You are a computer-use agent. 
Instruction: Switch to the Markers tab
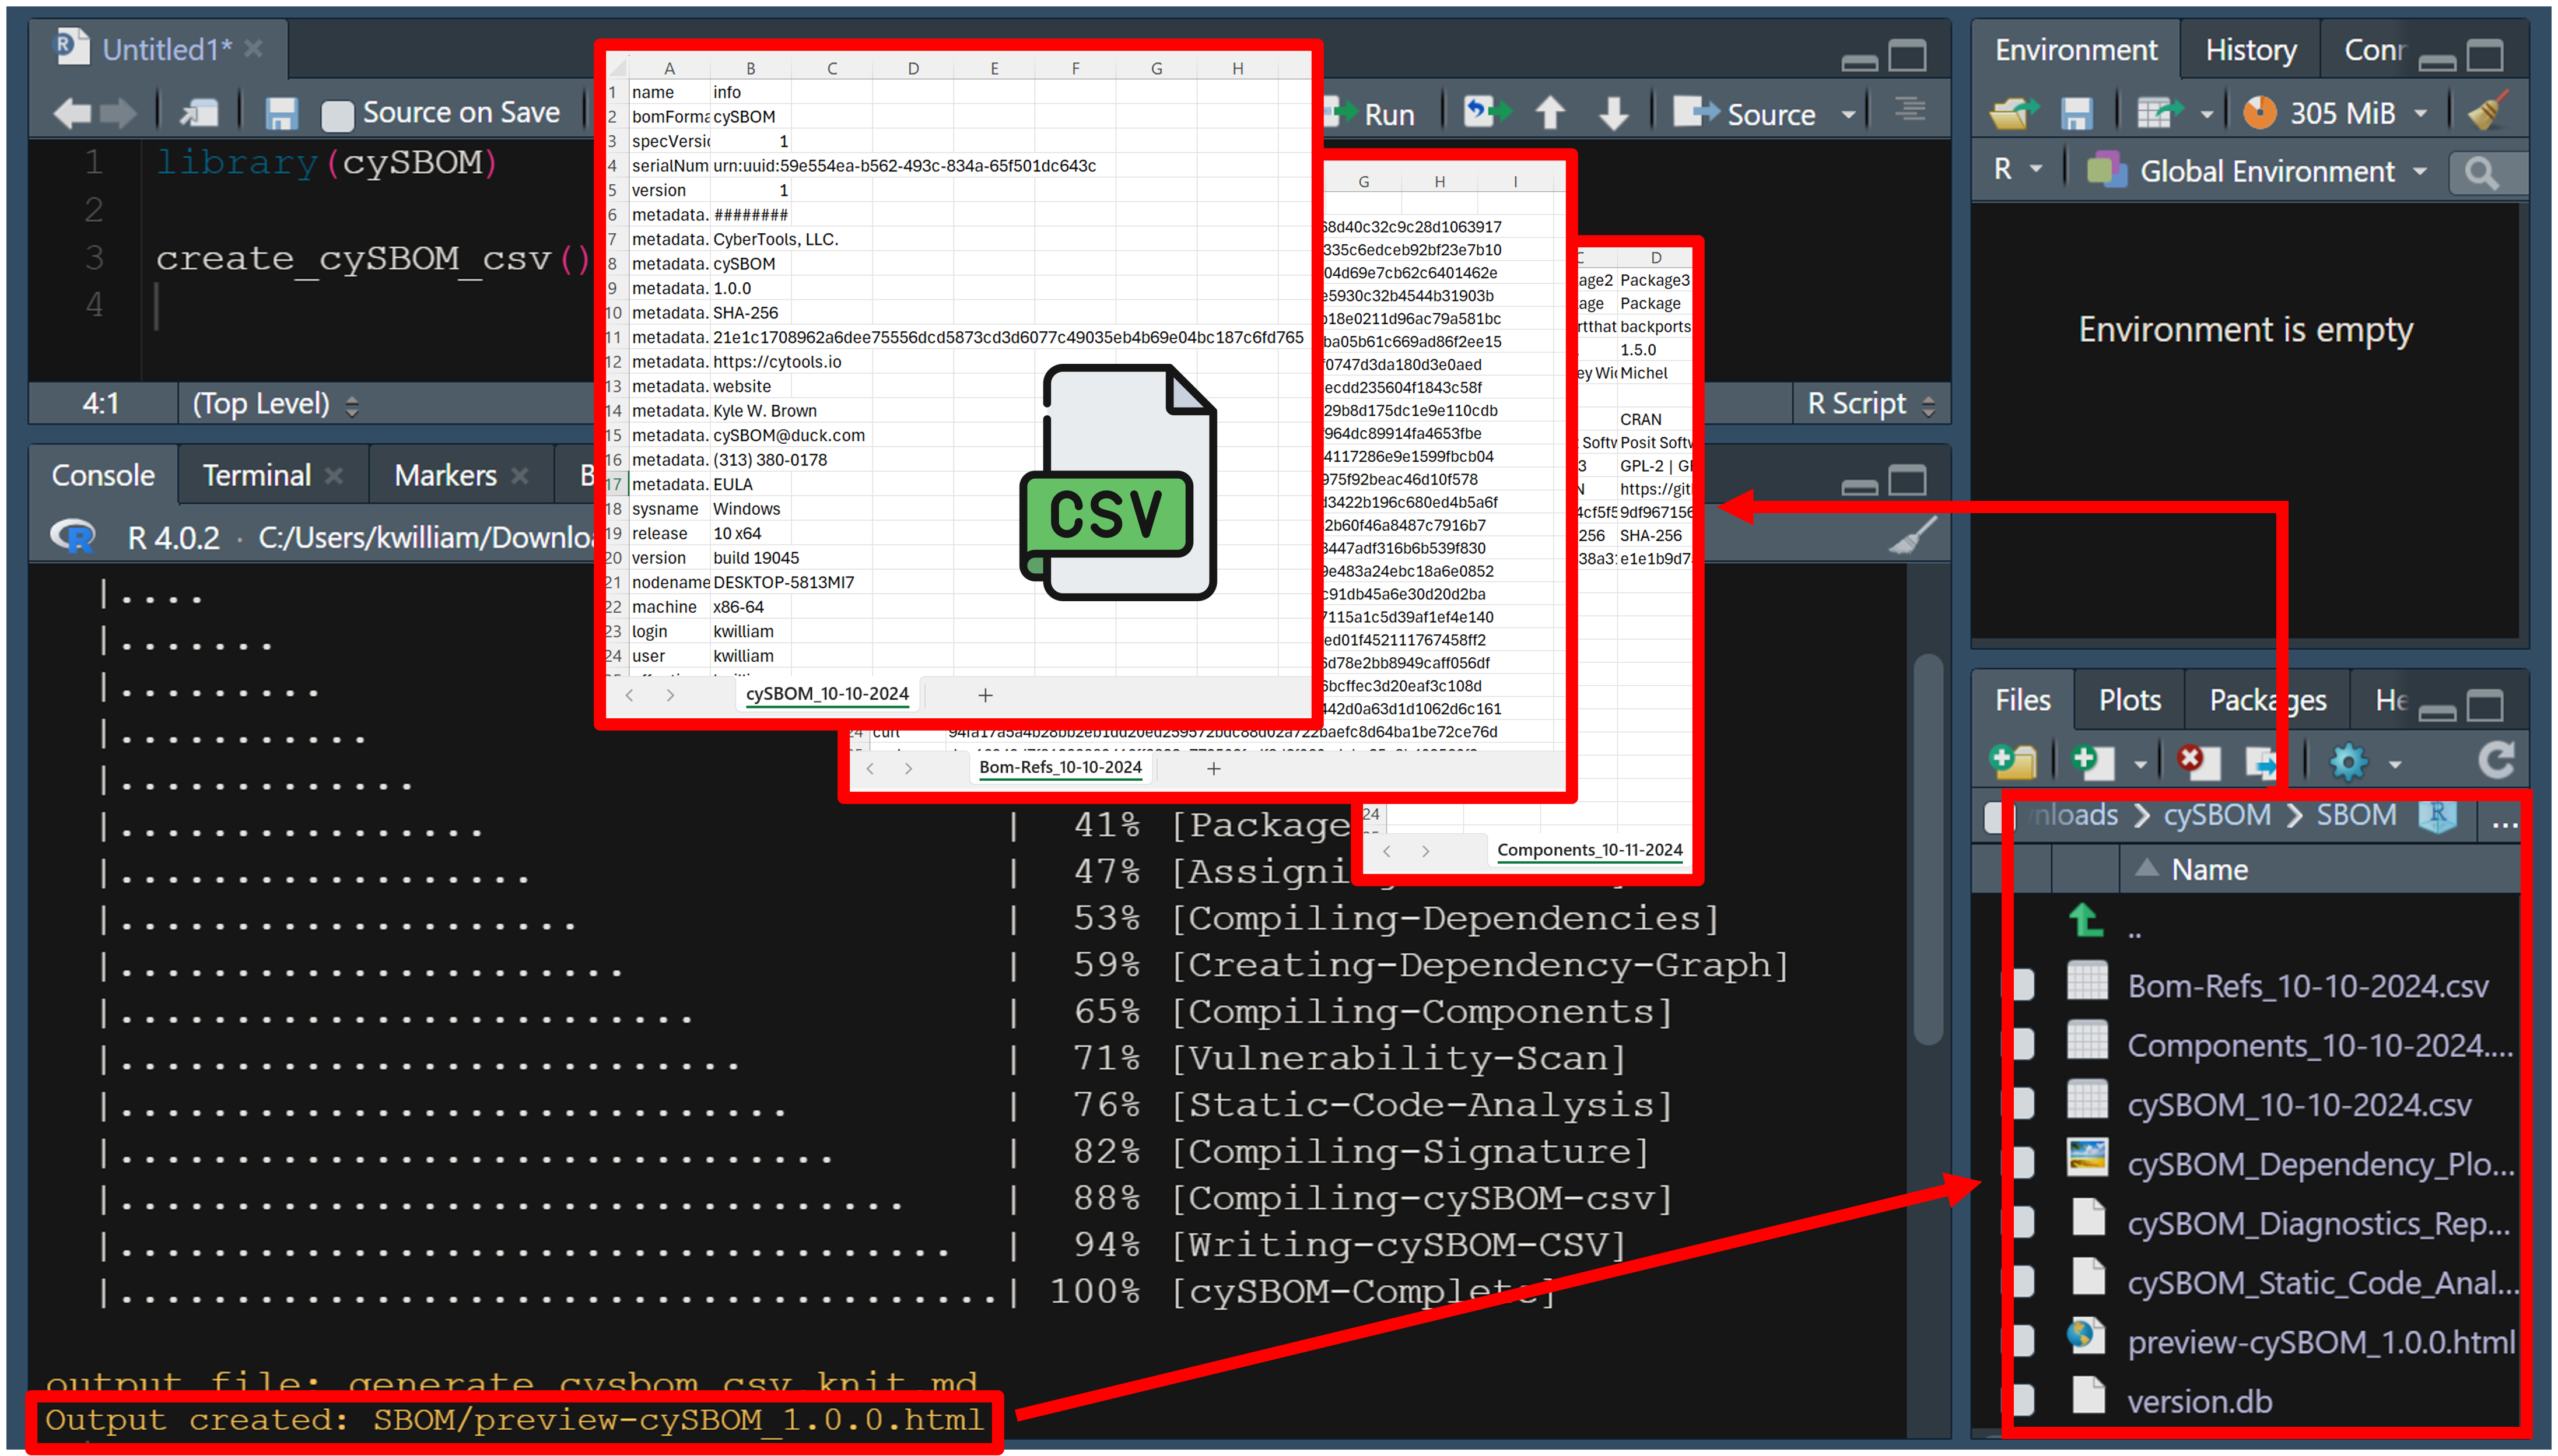tap(445, 475)
